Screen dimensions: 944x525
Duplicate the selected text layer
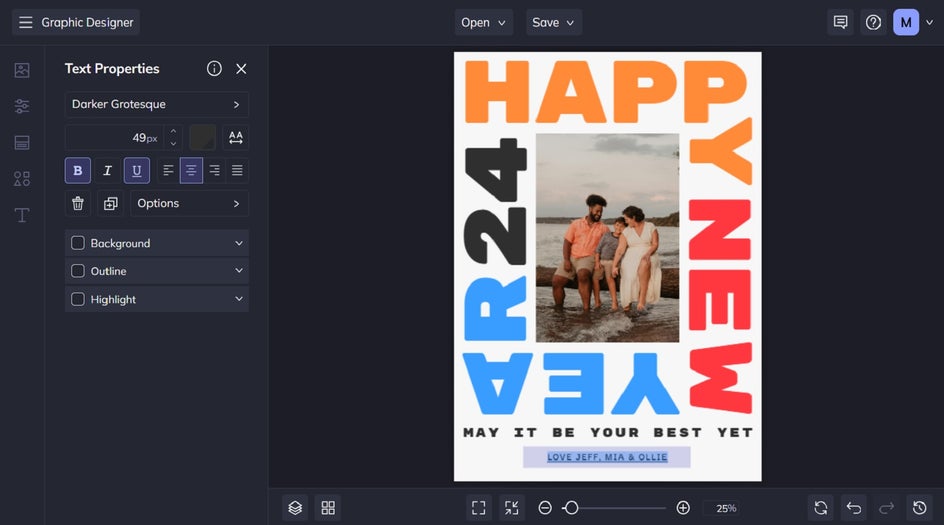(111, 203)
